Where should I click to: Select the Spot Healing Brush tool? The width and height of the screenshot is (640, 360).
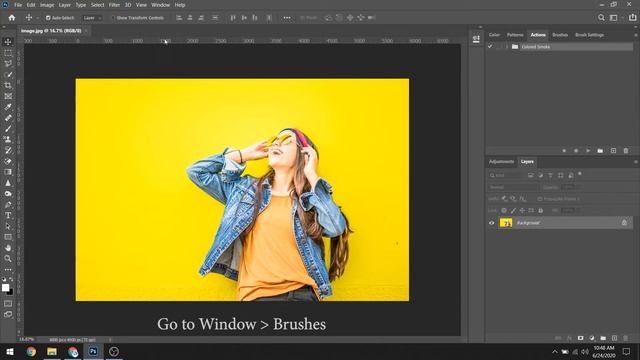pyautogui.click(x=8, y=118)
